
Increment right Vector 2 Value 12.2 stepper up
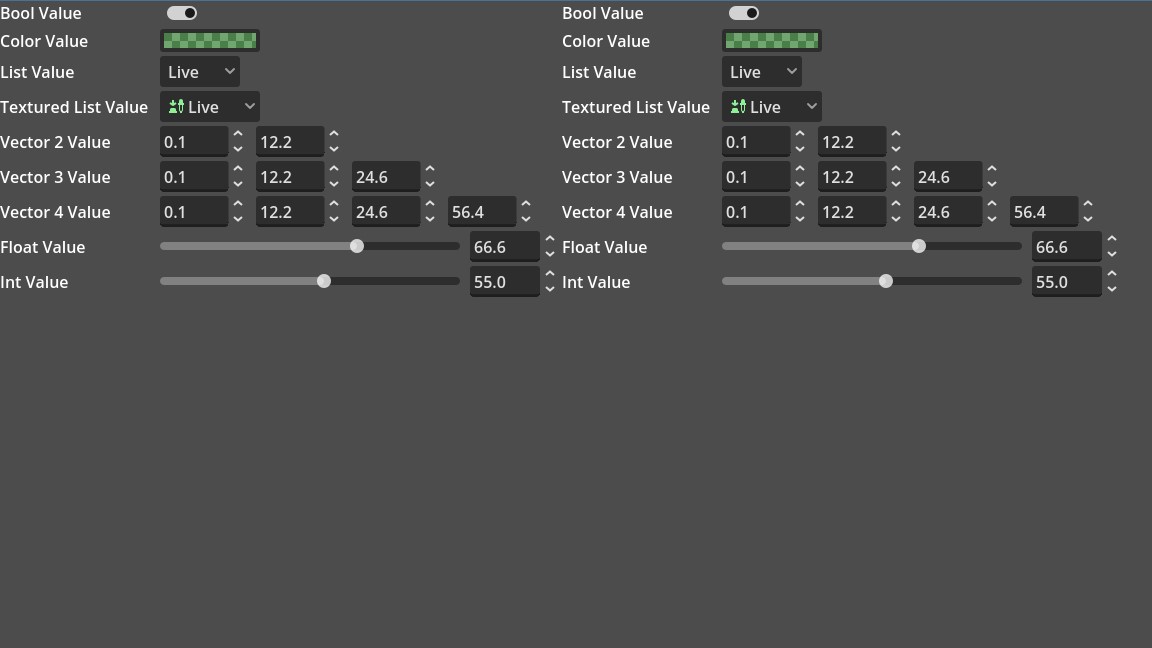[x=896, y=134]
